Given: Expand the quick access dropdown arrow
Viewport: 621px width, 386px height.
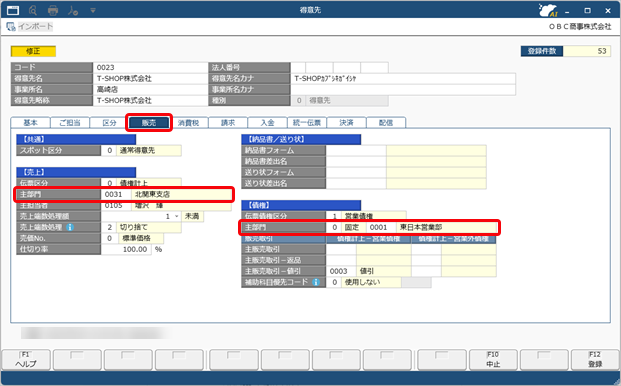Looking at the screenshot, I should point(93,10).
